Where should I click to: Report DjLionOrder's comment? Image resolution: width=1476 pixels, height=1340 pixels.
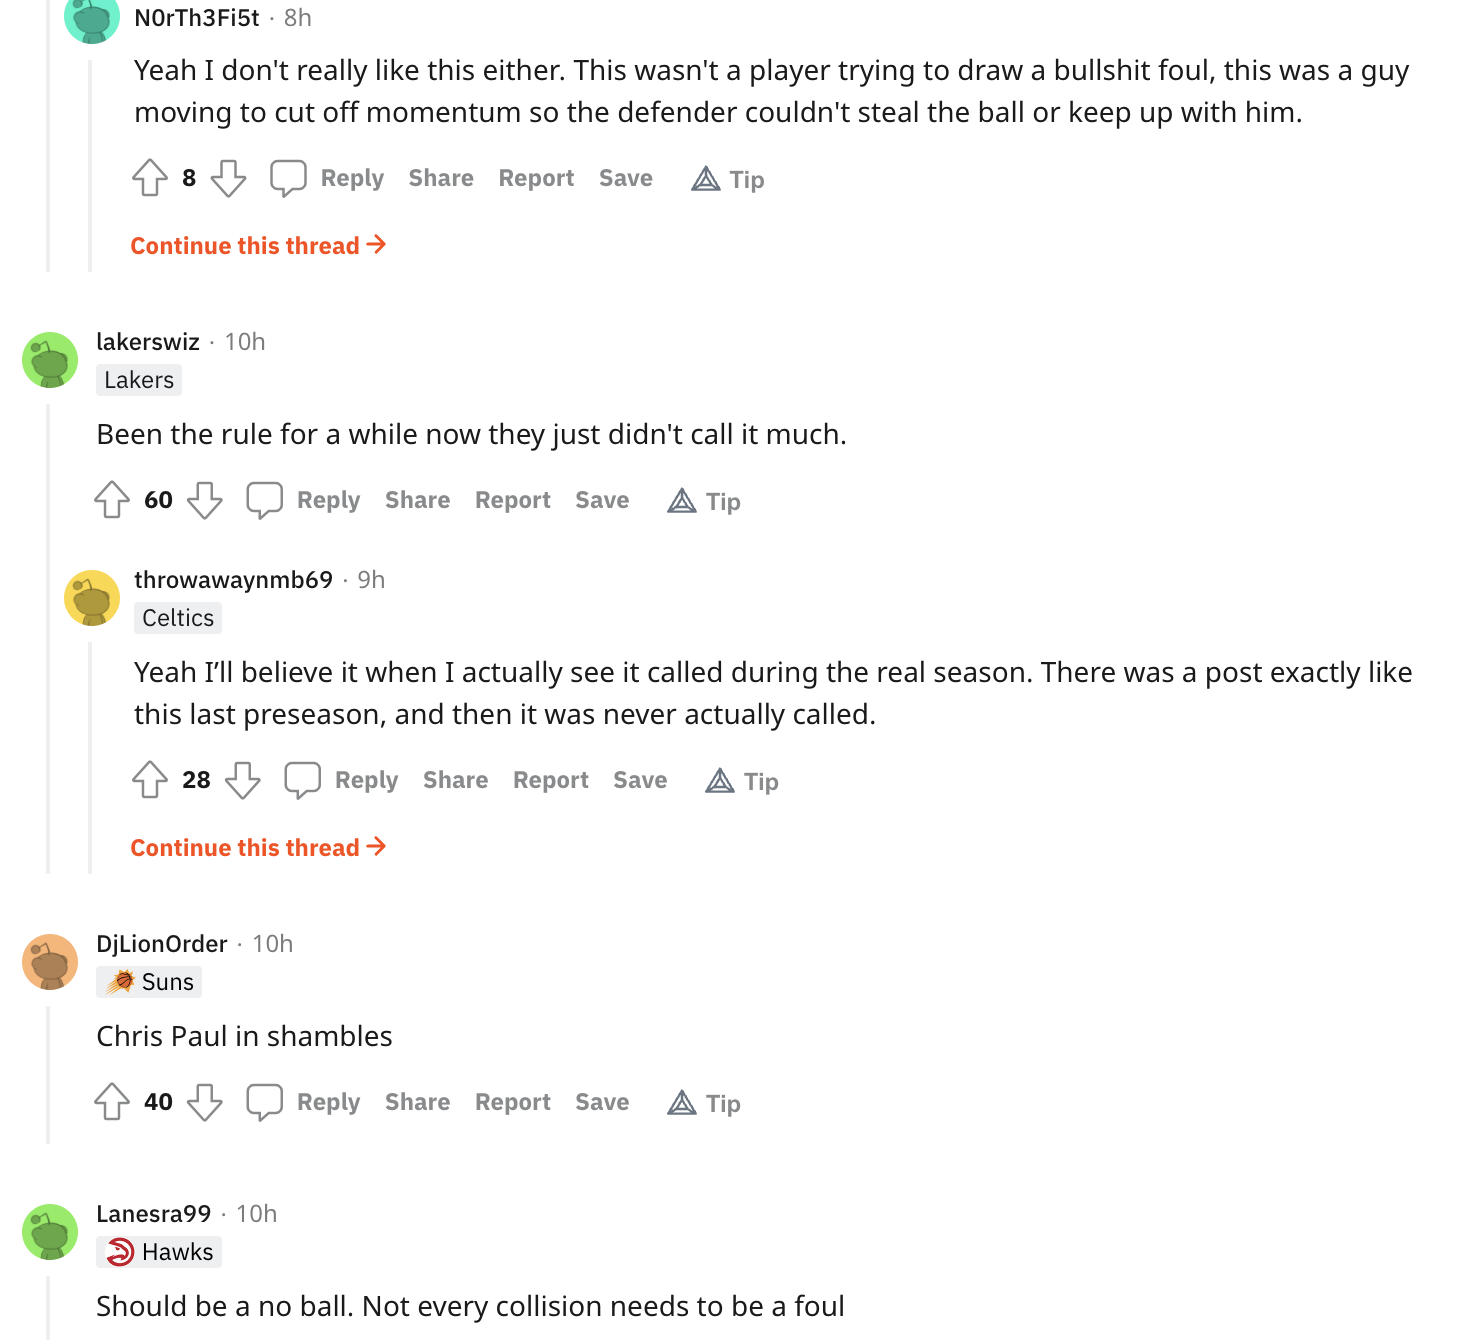512,1102
